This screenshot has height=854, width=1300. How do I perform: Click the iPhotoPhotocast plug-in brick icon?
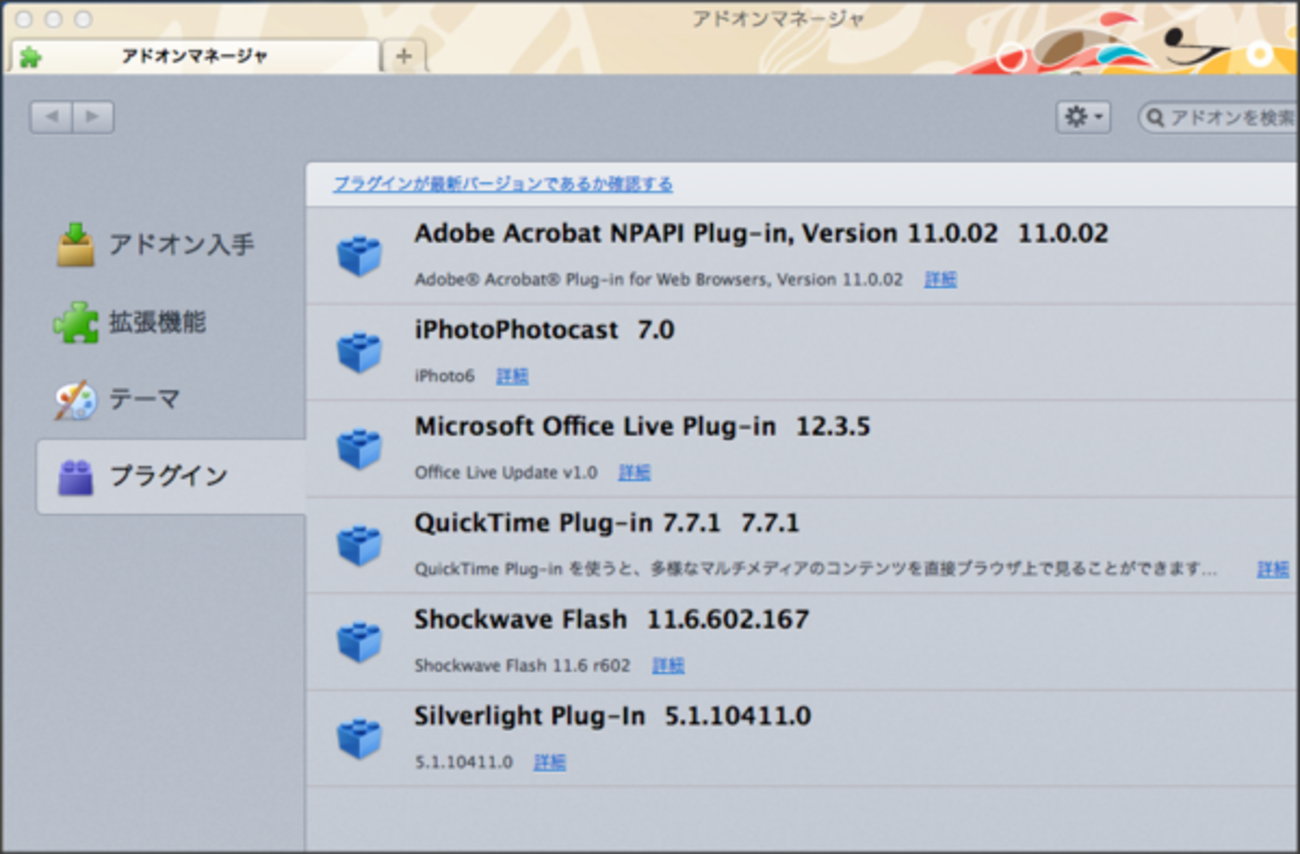click(x=359, y=352)
